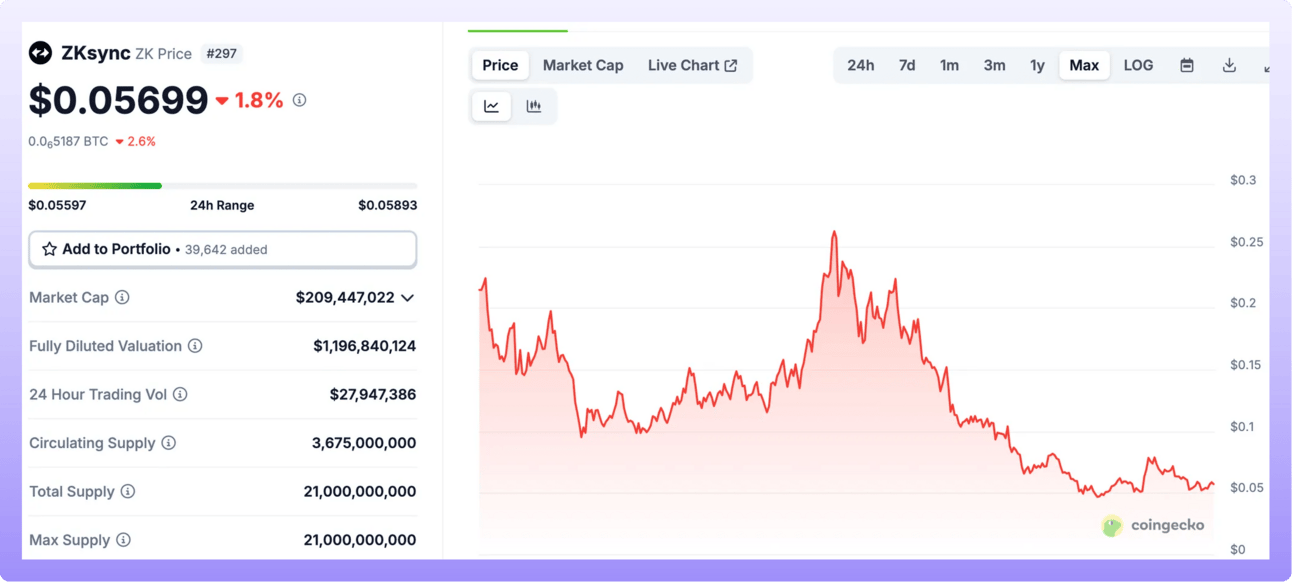Click the $0.05699 price text
The height and width of the screenshot is (582, 1292).
[x=118, y=100]
